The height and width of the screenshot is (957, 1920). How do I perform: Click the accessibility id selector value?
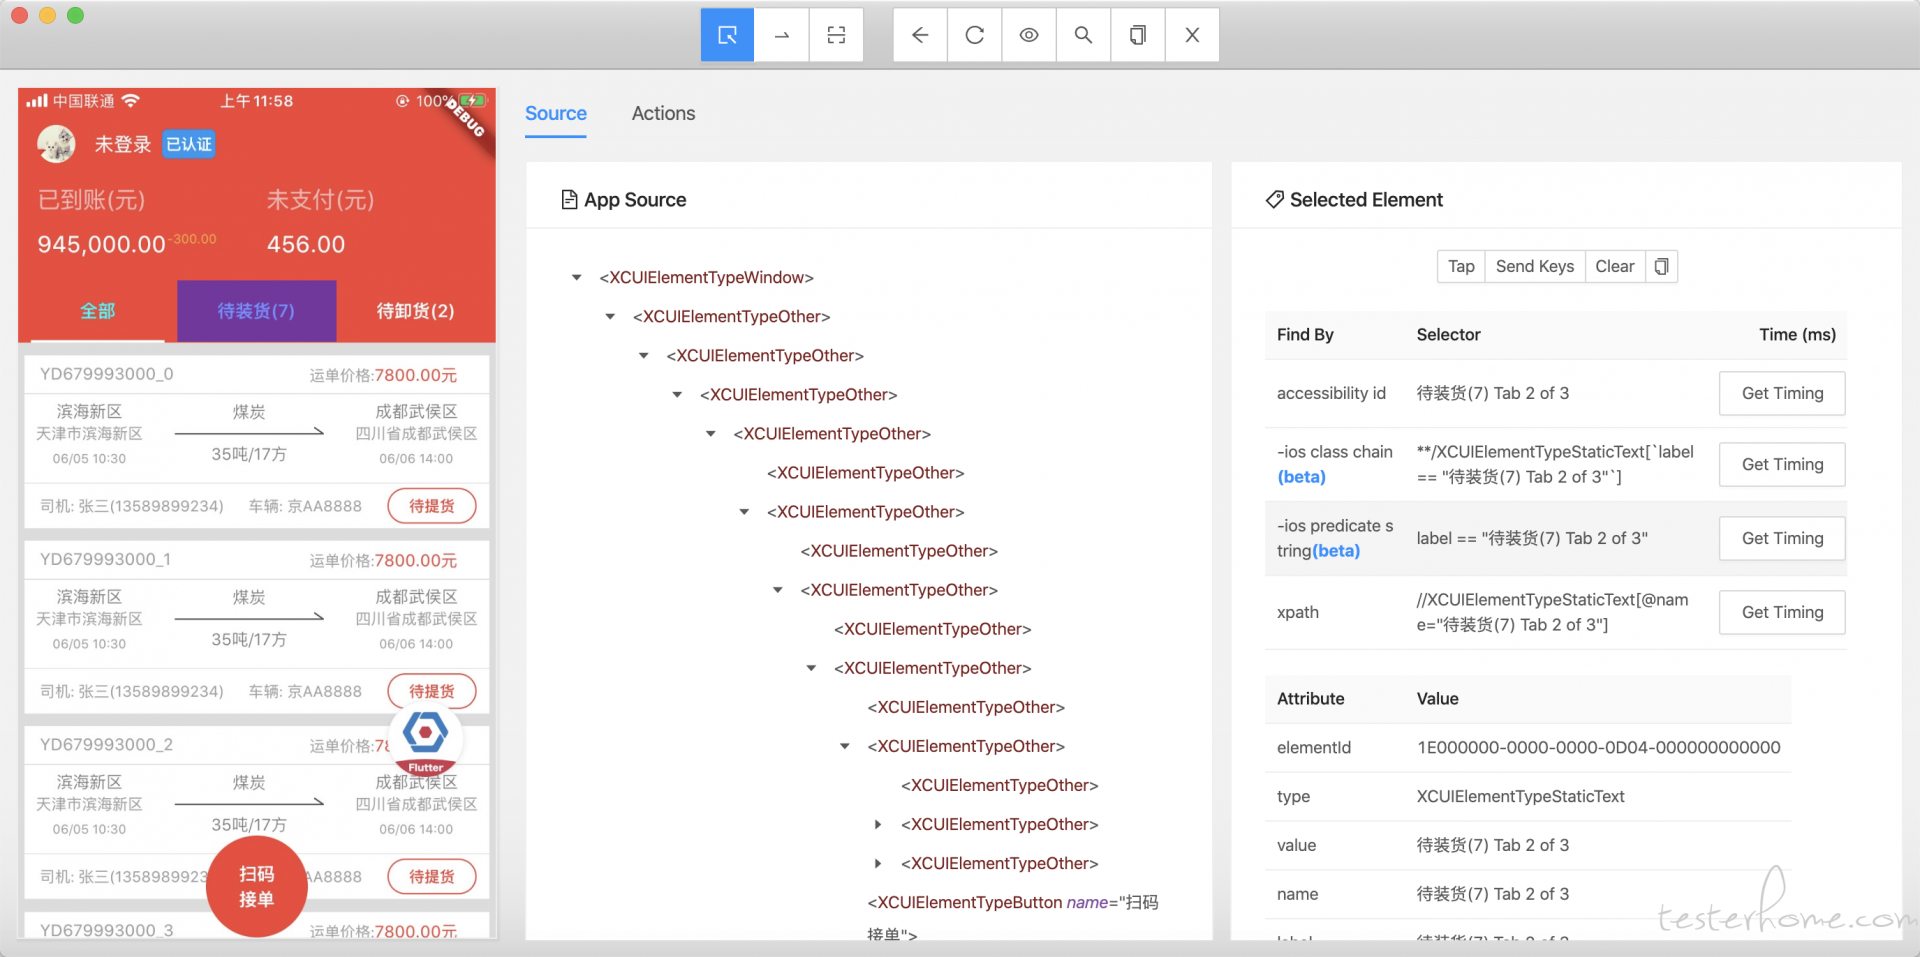(x=1493, y=393)
